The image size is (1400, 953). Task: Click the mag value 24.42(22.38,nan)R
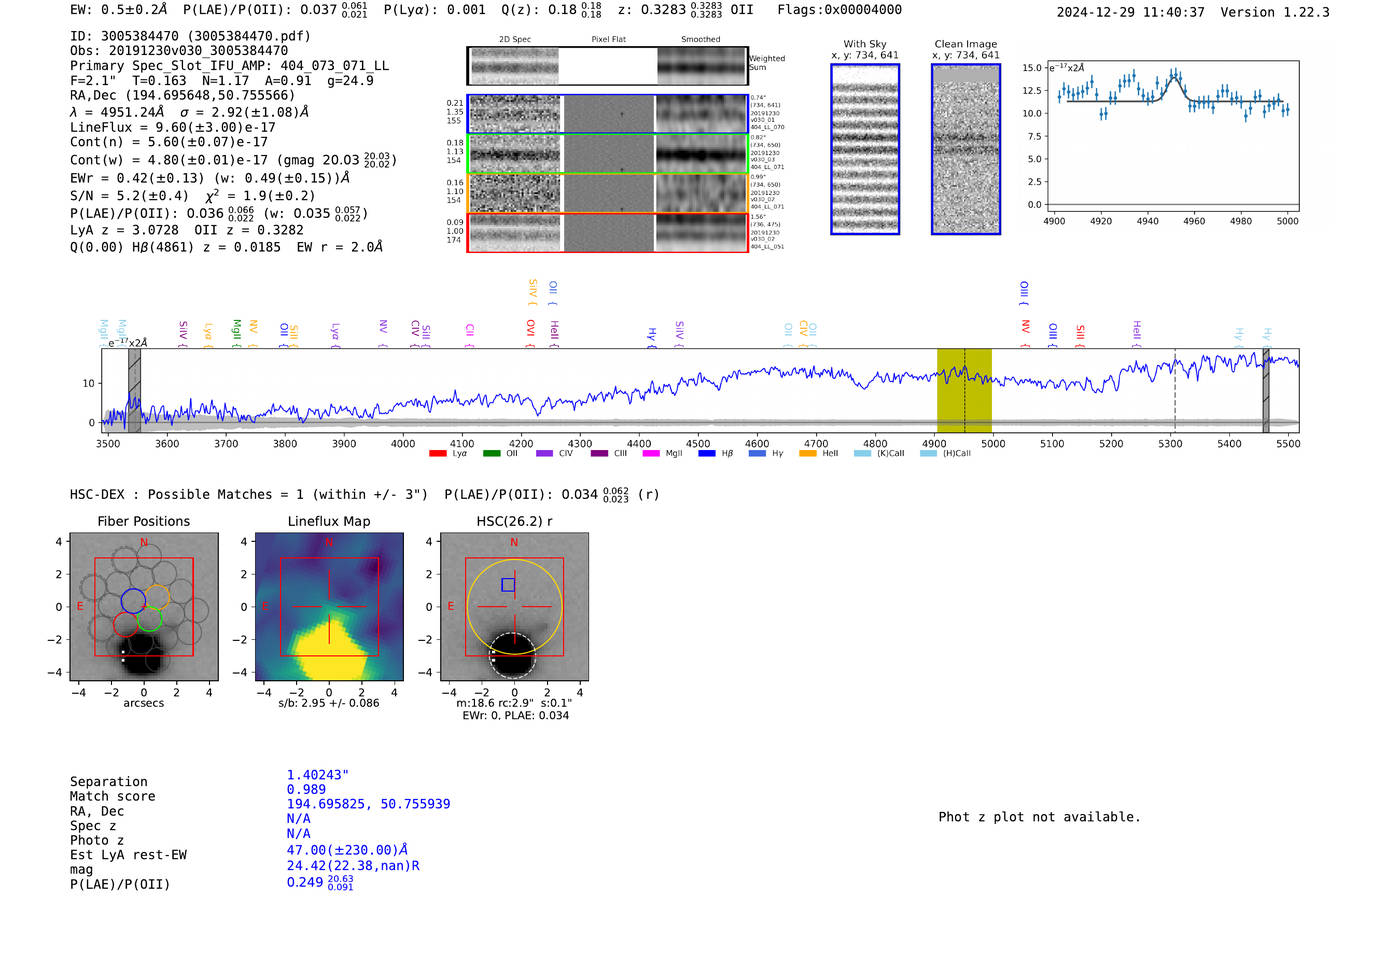(x=353, y=866)
